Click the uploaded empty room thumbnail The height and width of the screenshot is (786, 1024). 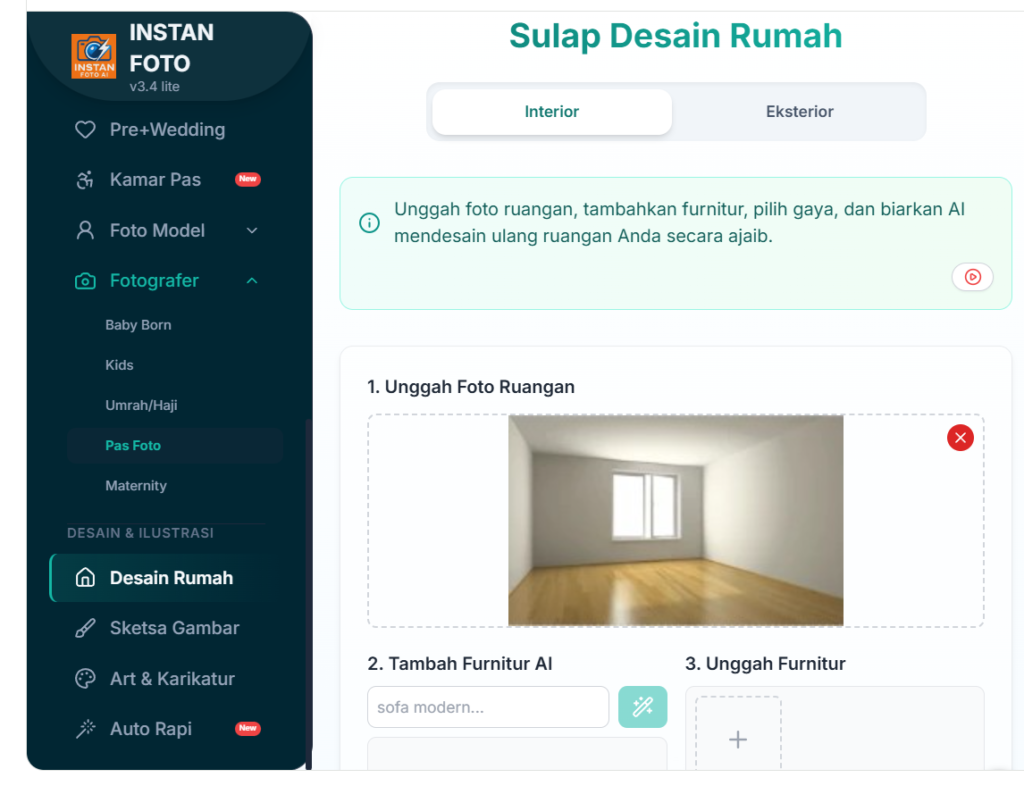675,520
